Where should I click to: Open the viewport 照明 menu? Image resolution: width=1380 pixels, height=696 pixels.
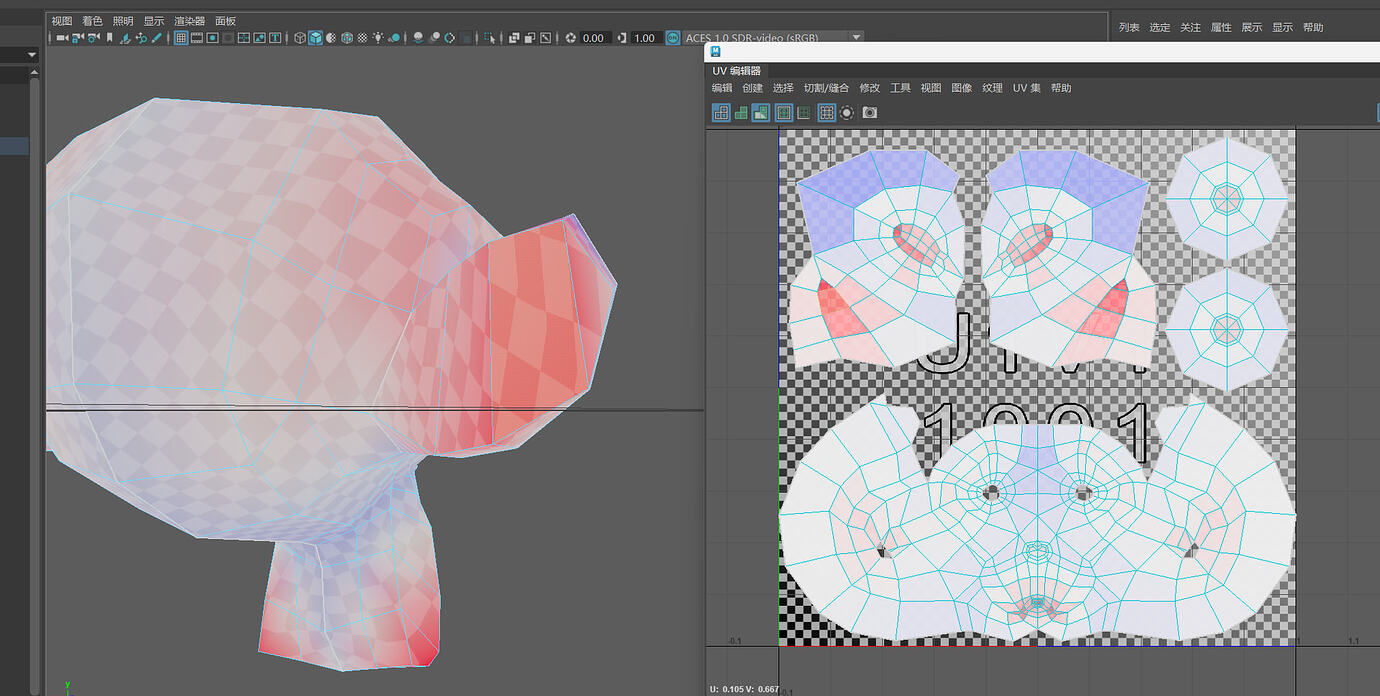[122, 21]
